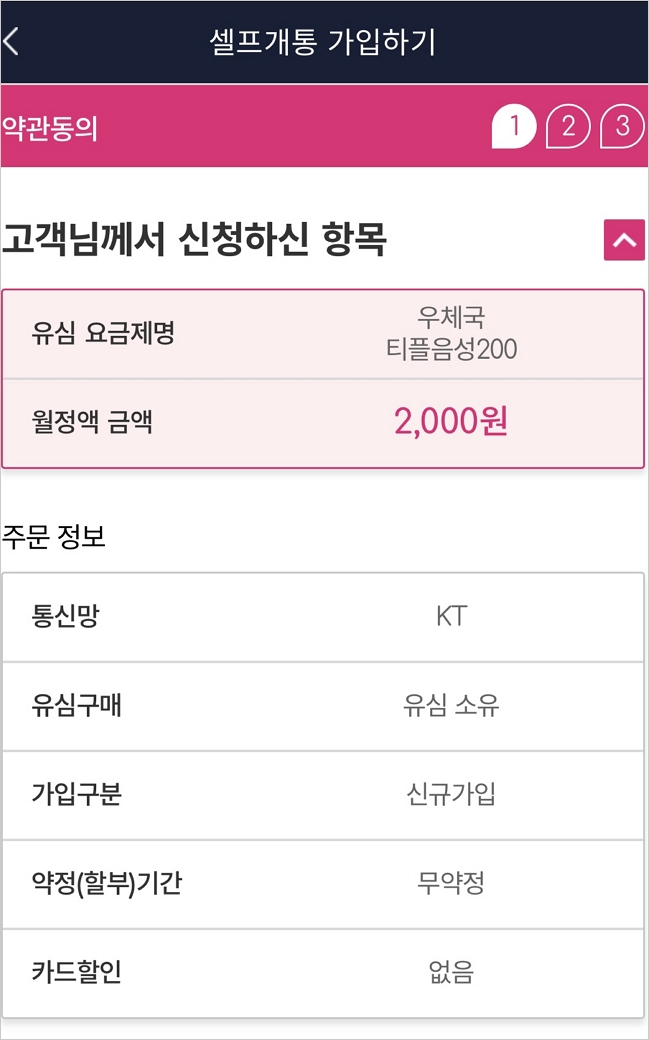Image resolution: width=649 pixels, height=1040 pixels.
Task: Tap the 셀프개통 가입하기 header title
Action: tap(323, 42)
